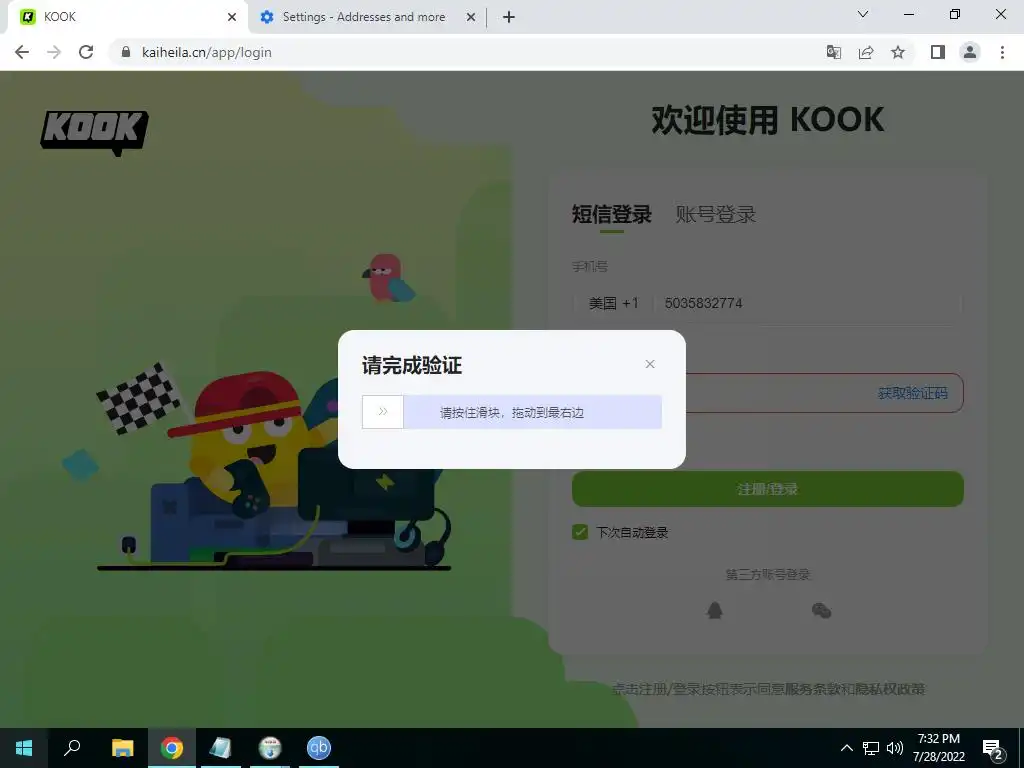Close the verification dialog with X
Viewport: 1024px width, 768px height.
[x=650, y=364]
